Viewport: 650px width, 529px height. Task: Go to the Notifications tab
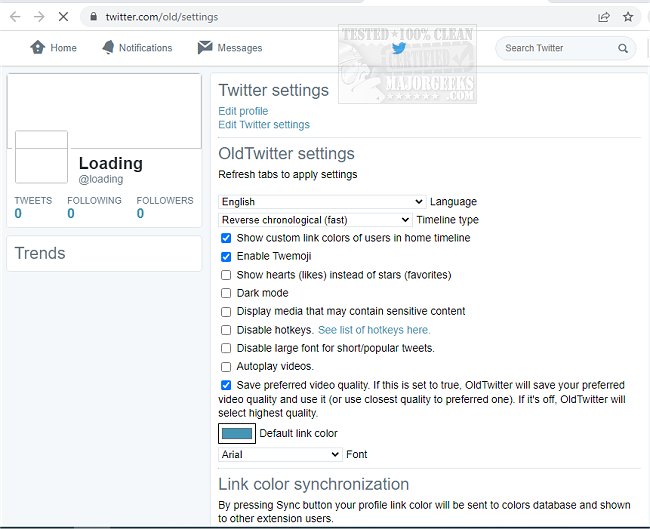coord(145,47)
